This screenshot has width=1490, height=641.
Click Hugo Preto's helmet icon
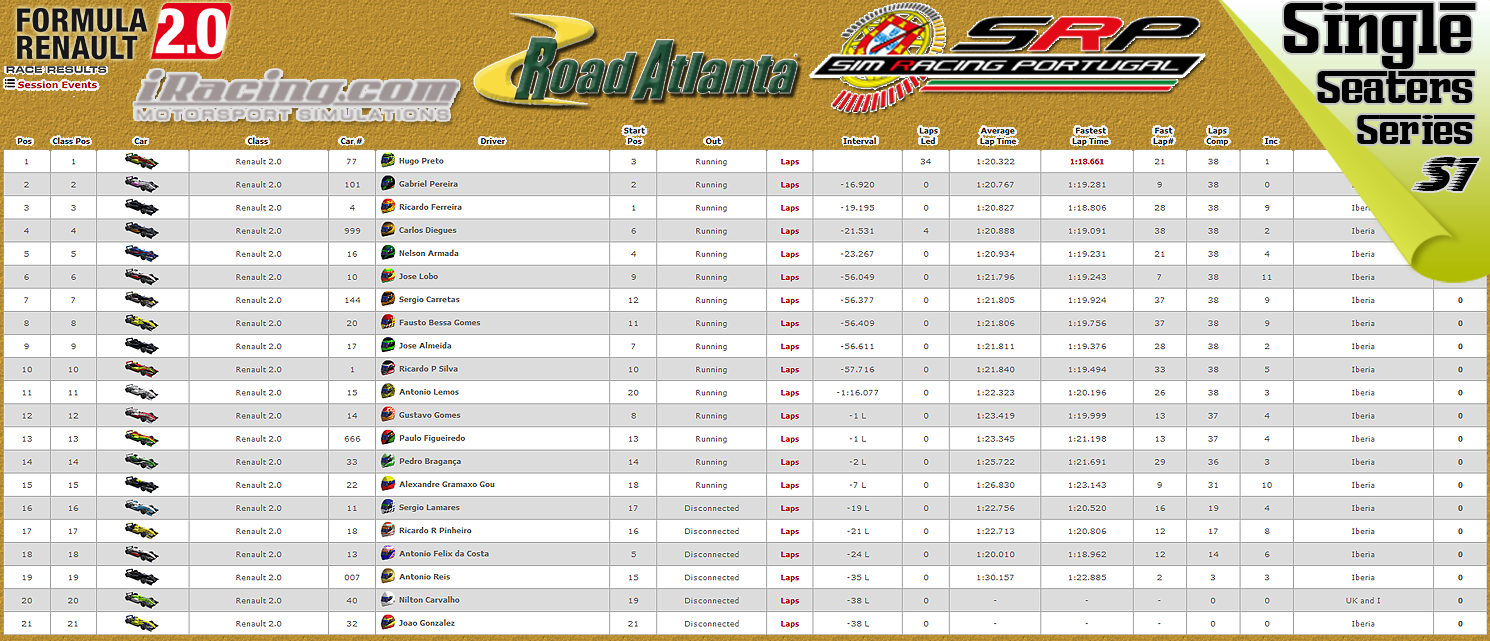pos(388,161)
